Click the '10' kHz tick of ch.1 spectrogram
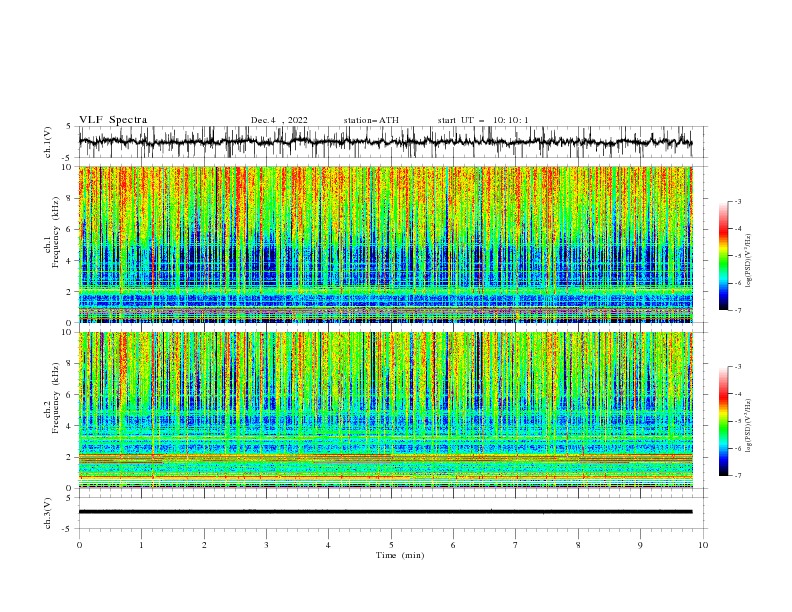This screenshot has height=612, width=792. [x=69, y=167]
